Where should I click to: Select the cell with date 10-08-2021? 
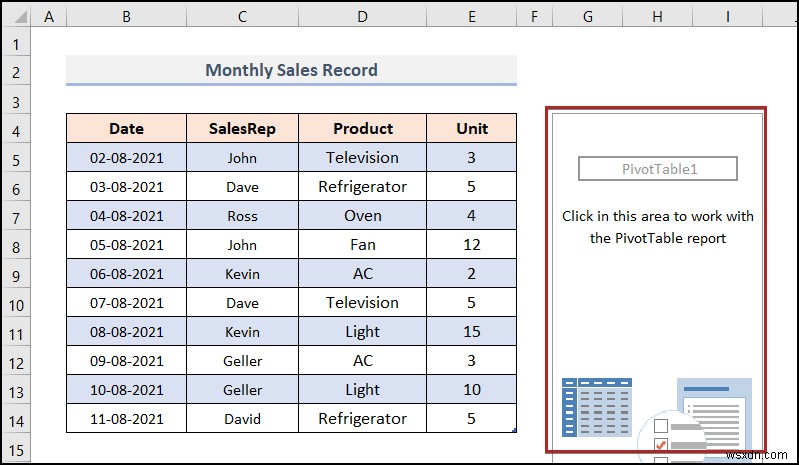126,390
